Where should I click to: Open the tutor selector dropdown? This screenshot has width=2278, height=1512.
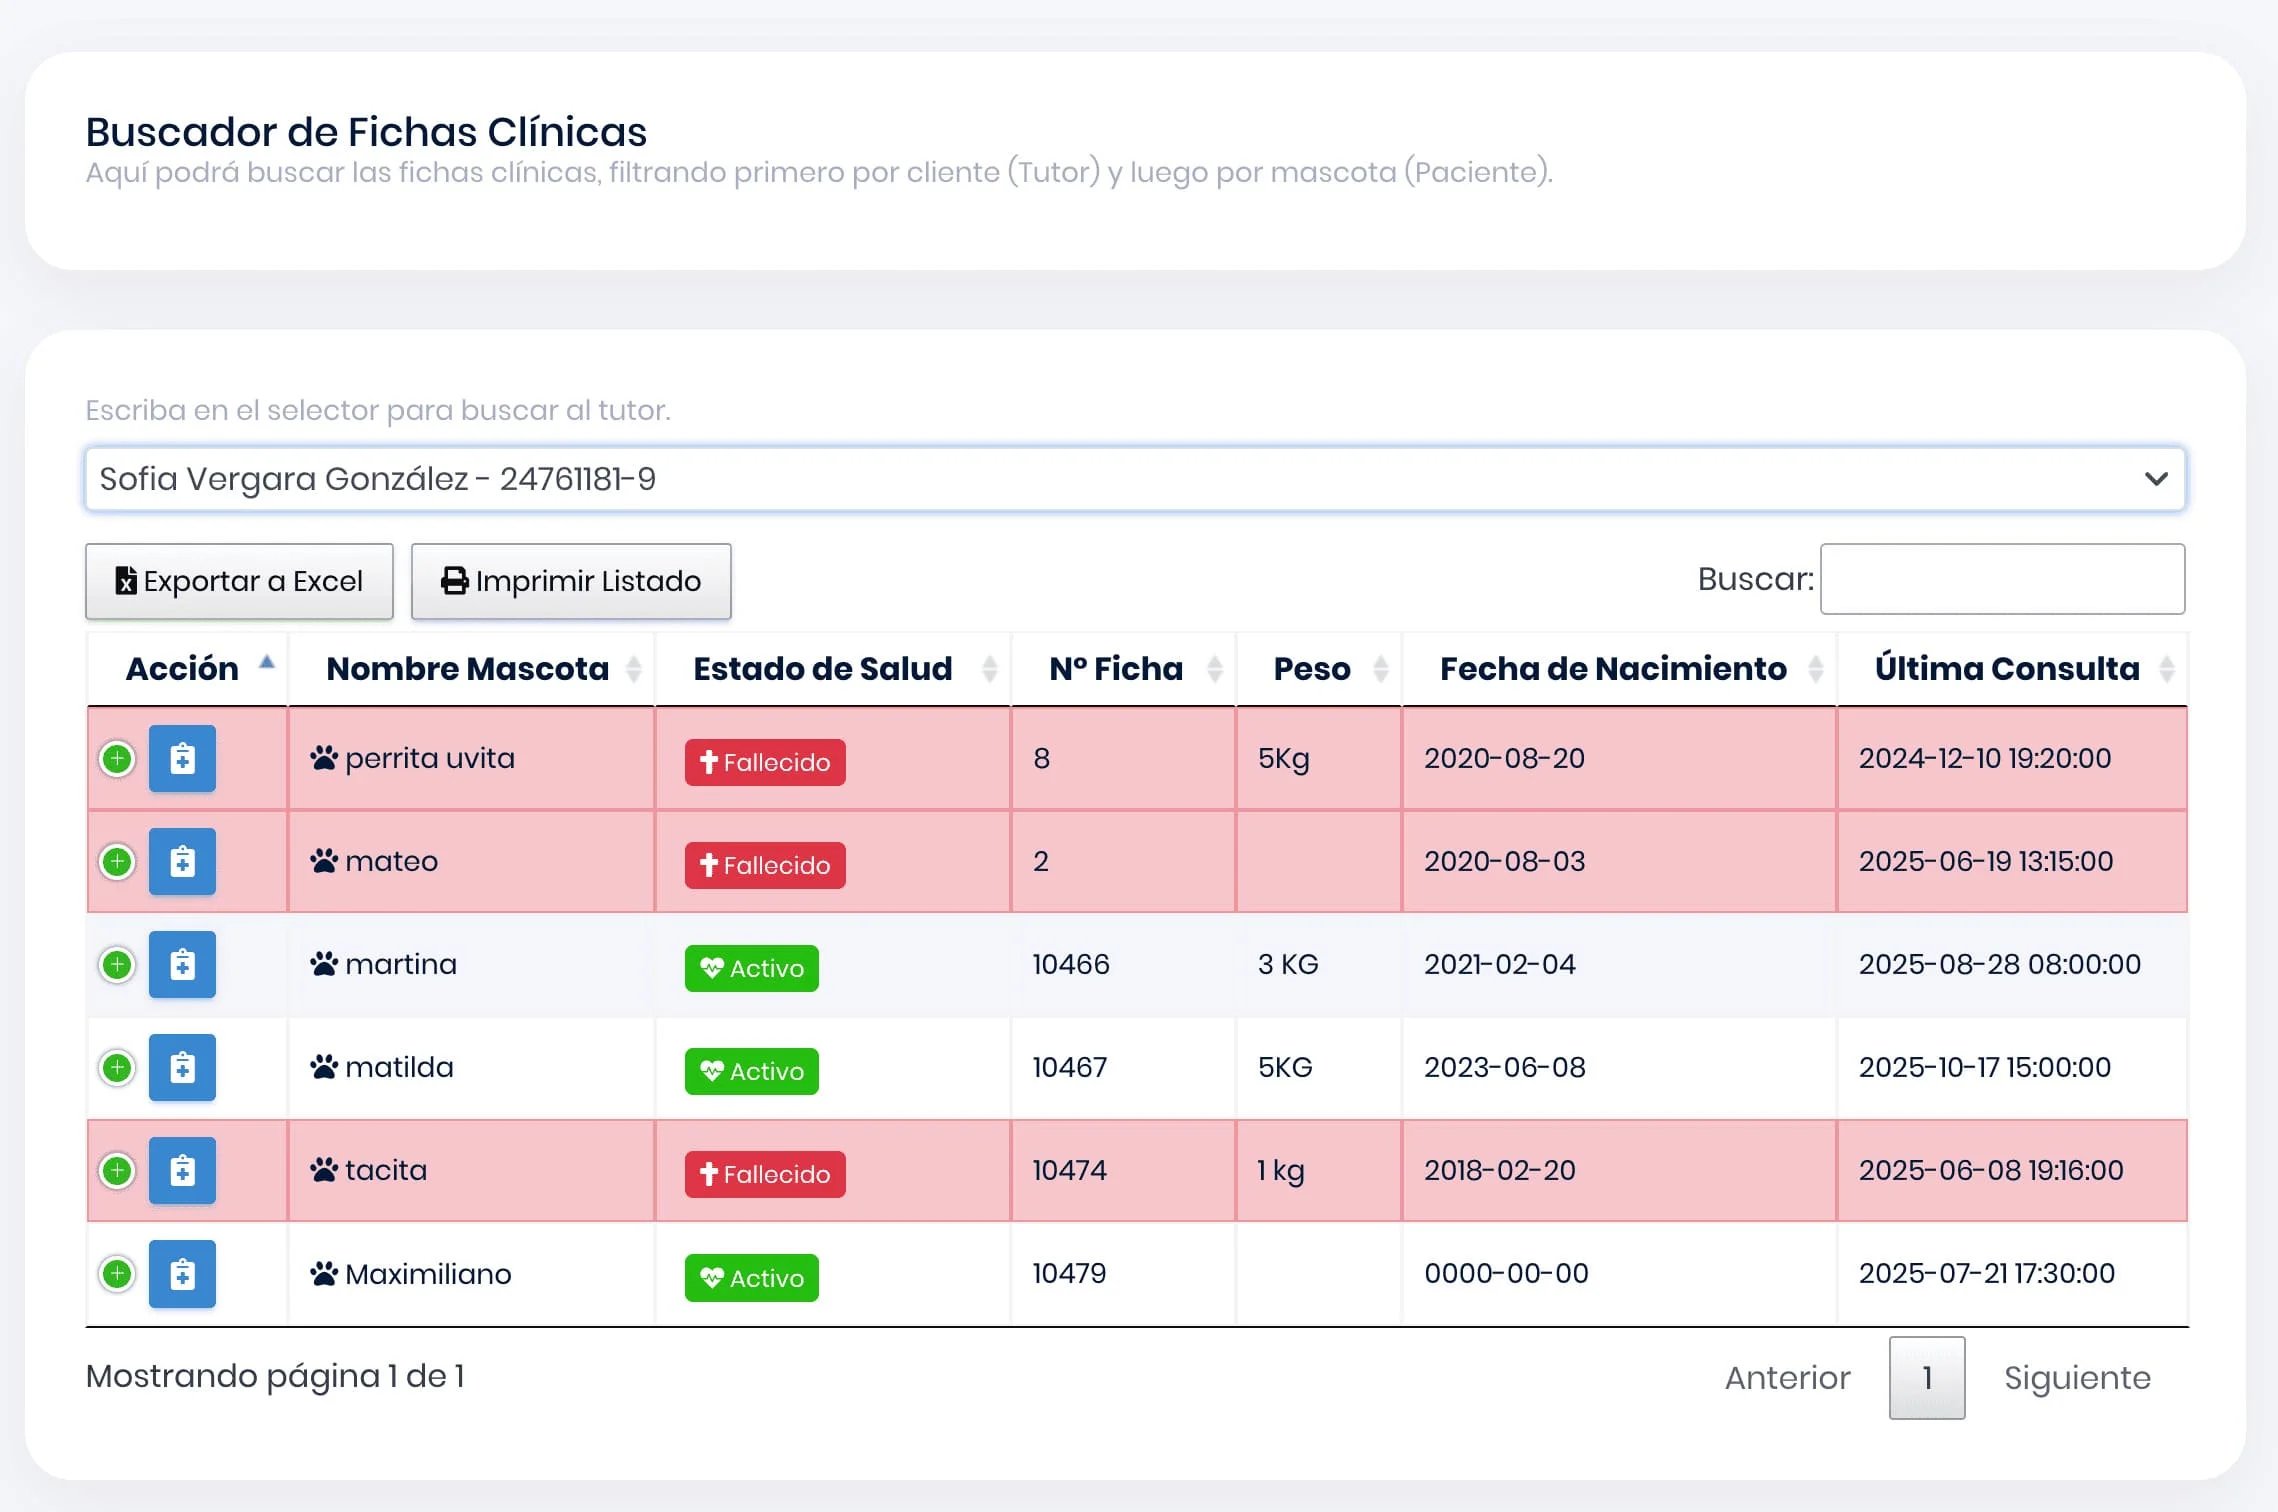pos(1135,479)
